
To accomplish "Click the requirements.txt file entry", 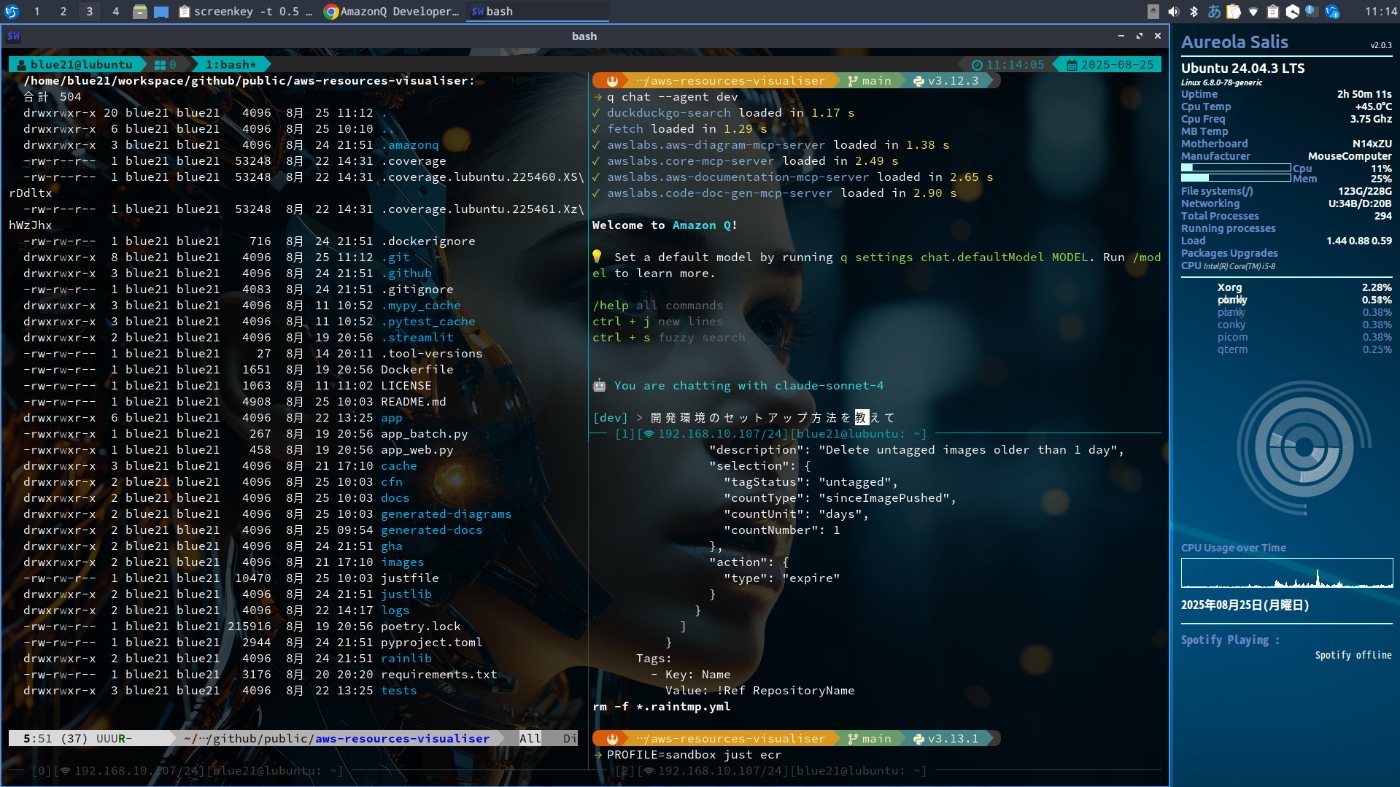I will (x=439, y=674).
